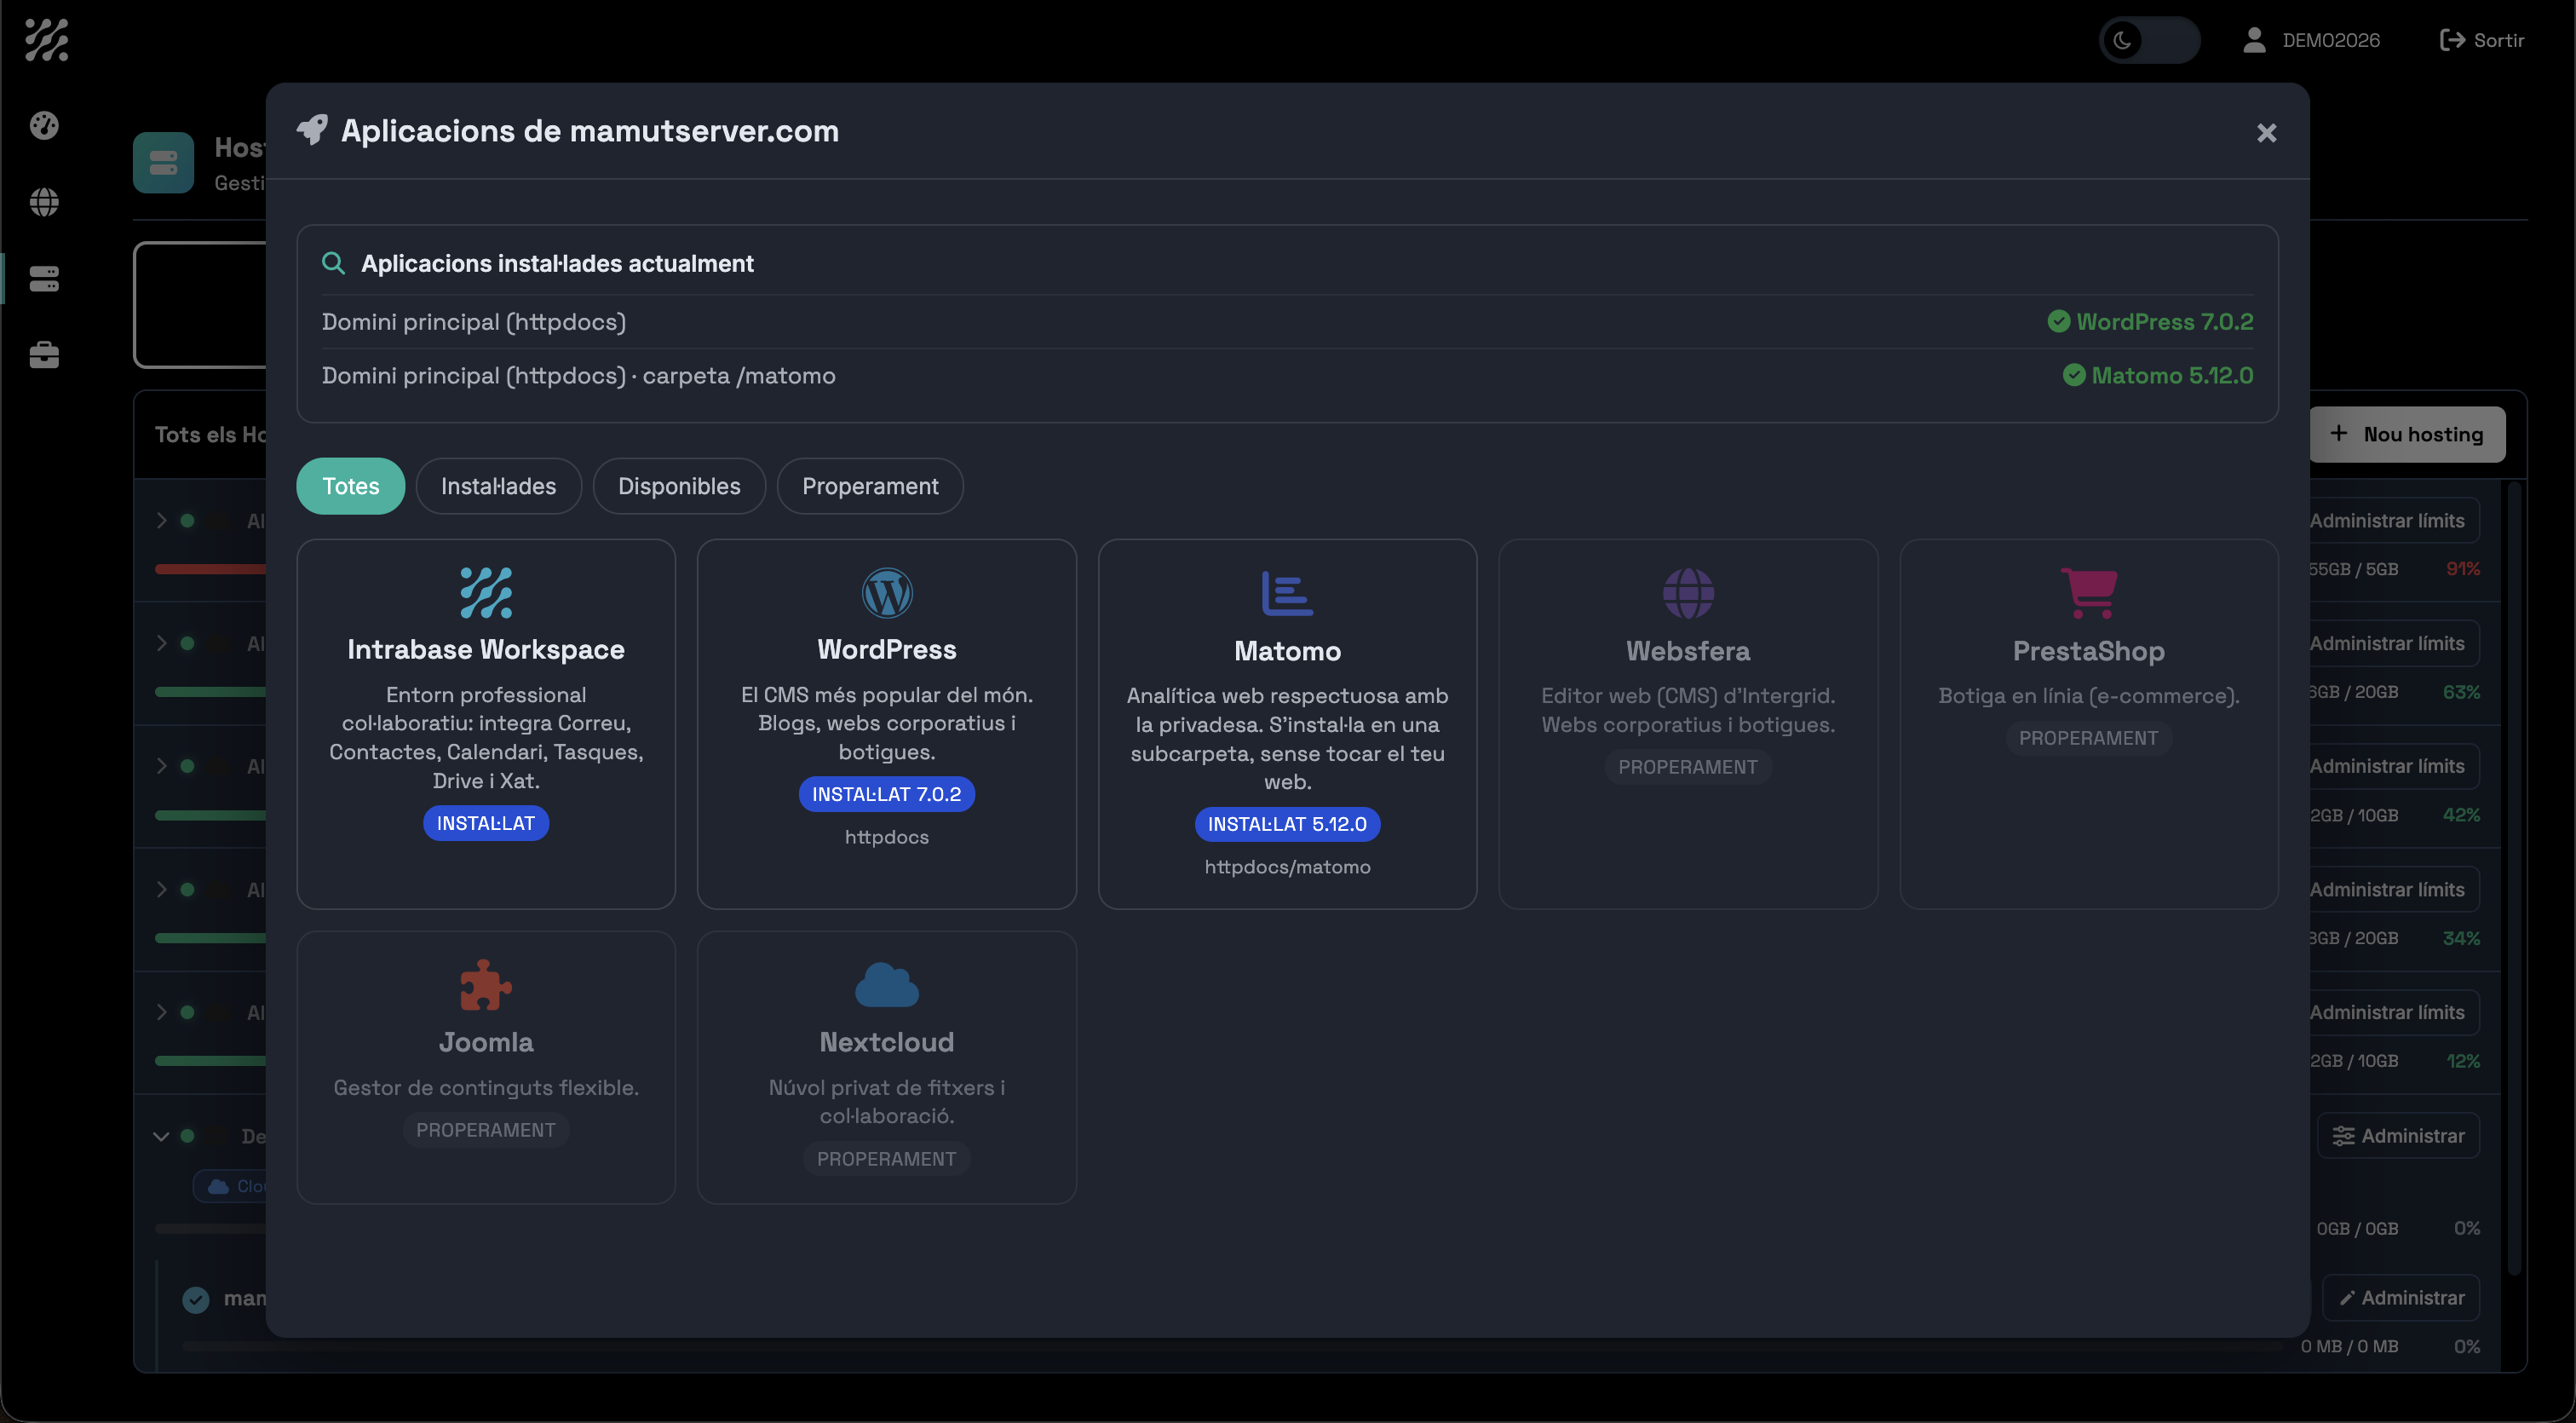Open the server hosting icon in sidebar
This screenshot has height=1423, width=2576.
(x=44, y=279)
